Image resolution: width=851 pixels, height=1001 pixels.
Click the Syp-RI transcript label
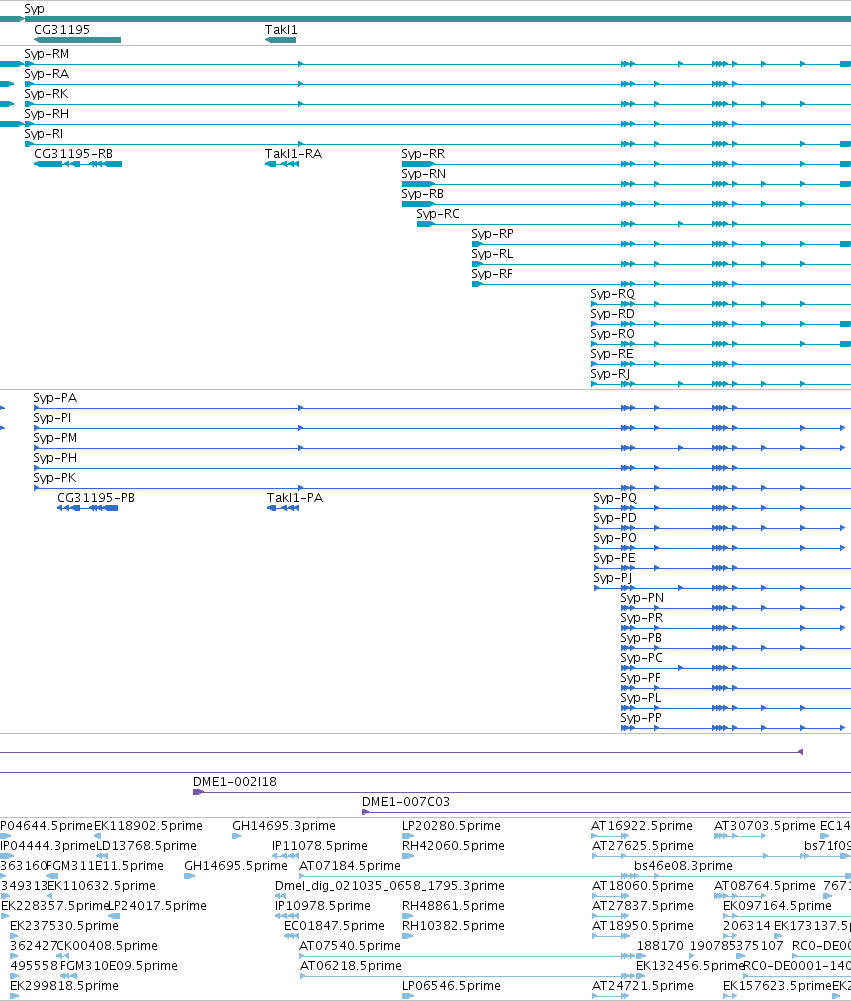coord(43,133)
